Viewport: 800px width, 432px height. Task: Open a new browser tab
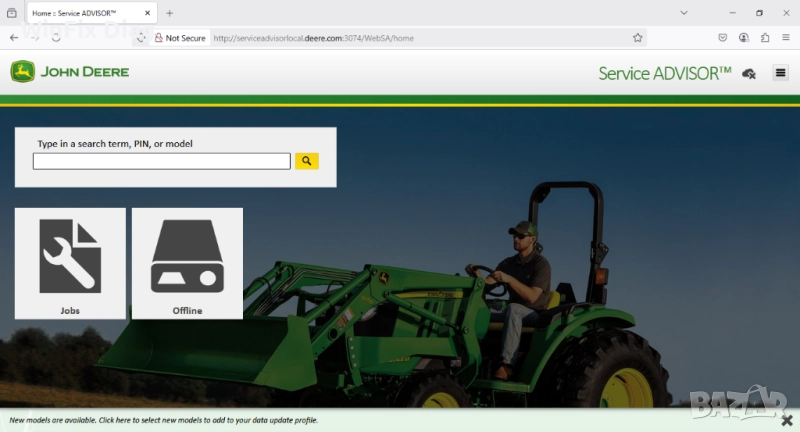tap(169, 13)
